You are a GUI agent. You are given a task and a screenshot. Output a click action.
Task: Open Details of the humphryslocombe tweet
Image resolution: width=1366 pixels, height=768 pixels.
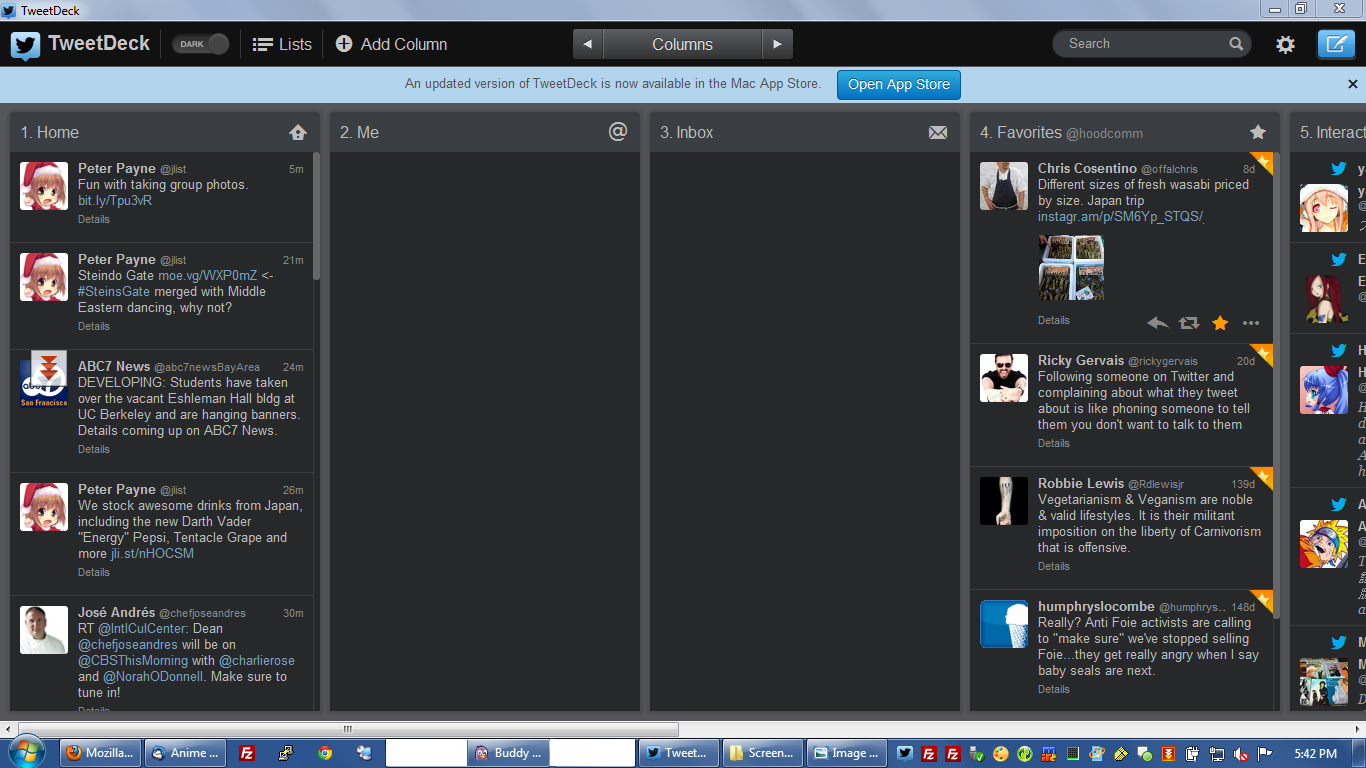[x=1054, y=689]
